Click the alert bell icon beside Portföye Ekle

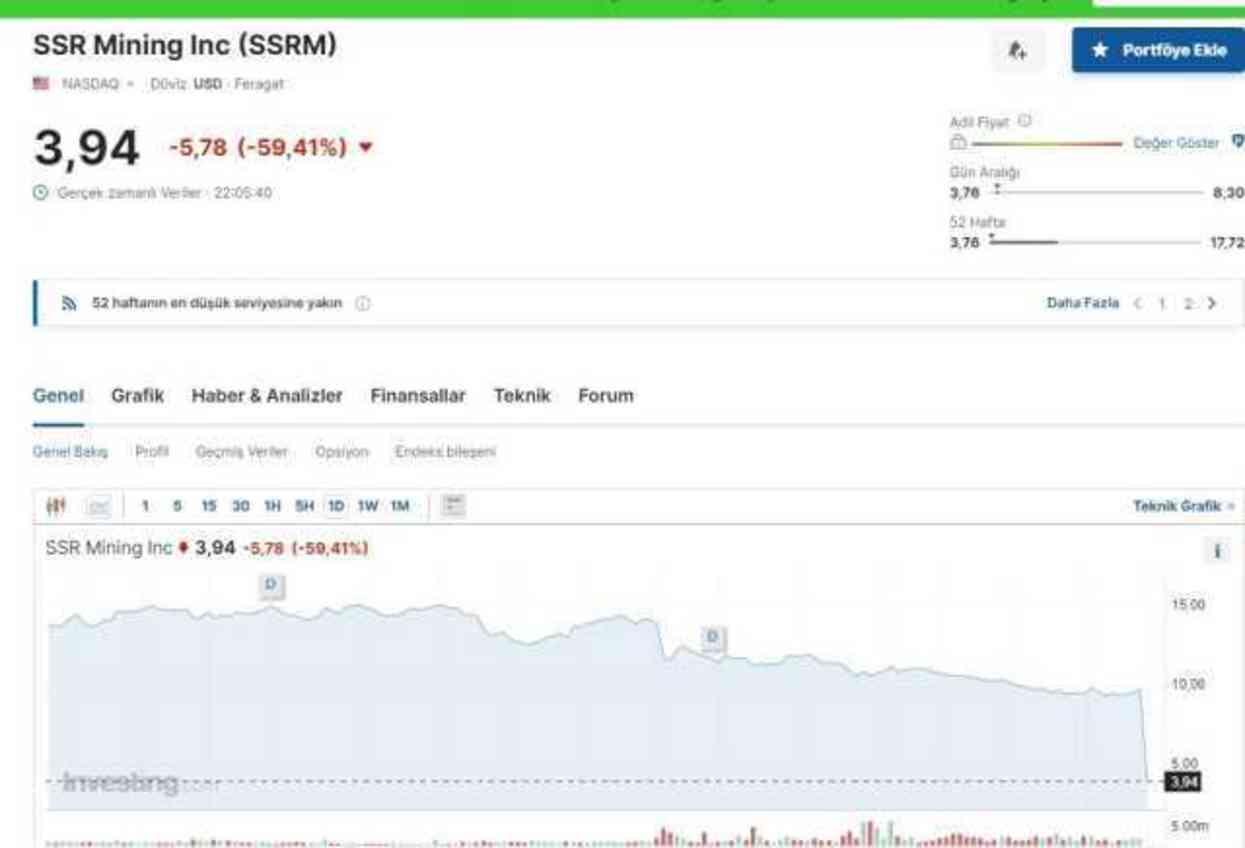coord(1017,50)
